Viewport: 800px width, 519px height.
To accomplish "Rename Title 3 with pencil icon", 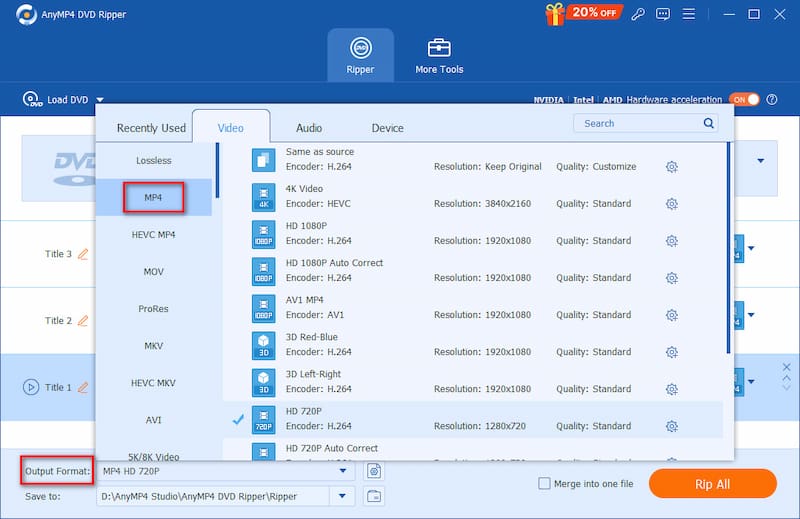I will click(83, 254).
